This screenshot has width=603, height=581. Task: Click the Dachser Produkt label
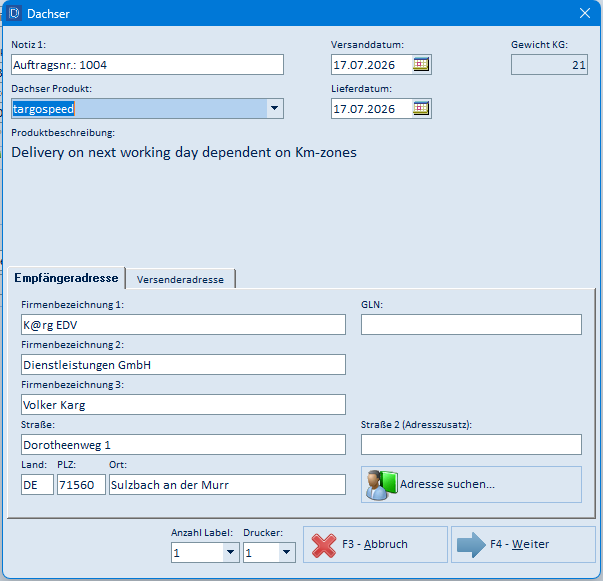[x=52, y=89]
